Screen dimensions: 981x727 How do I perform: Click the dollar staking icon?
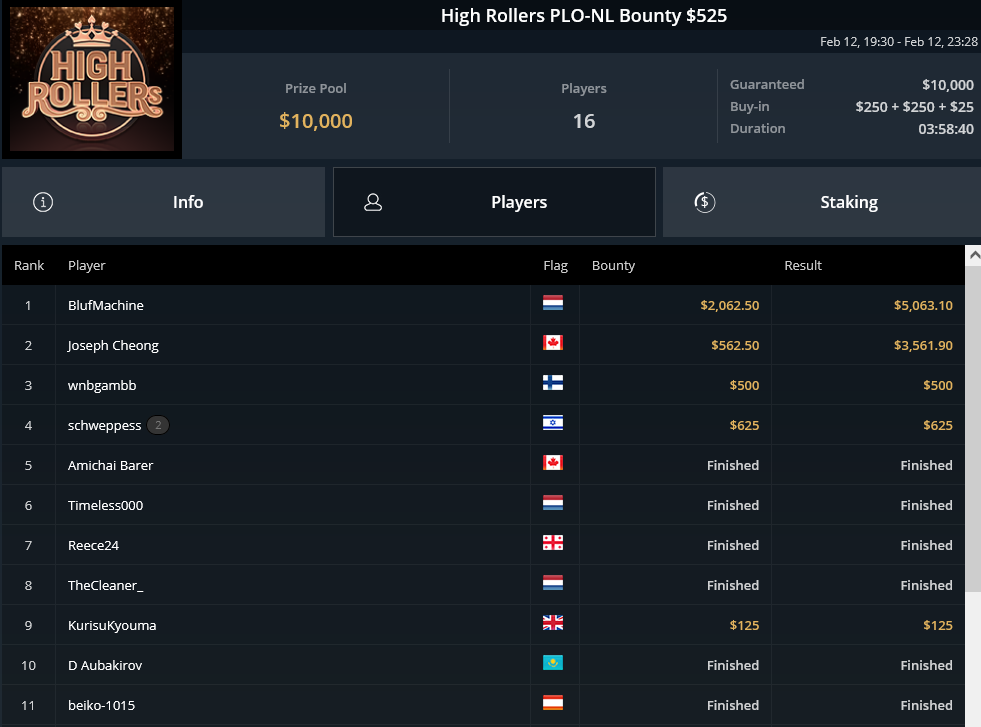point(704,202)
